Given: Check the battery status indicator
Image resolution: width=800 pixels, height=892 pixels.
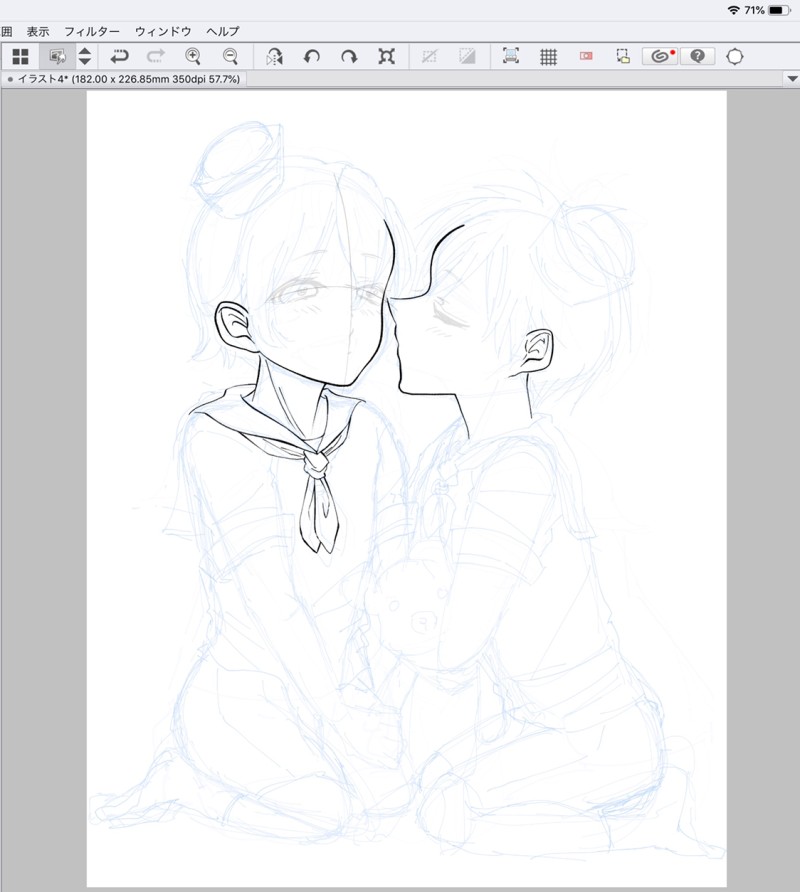Looking at the screenshot, I should tap(779, 10).
